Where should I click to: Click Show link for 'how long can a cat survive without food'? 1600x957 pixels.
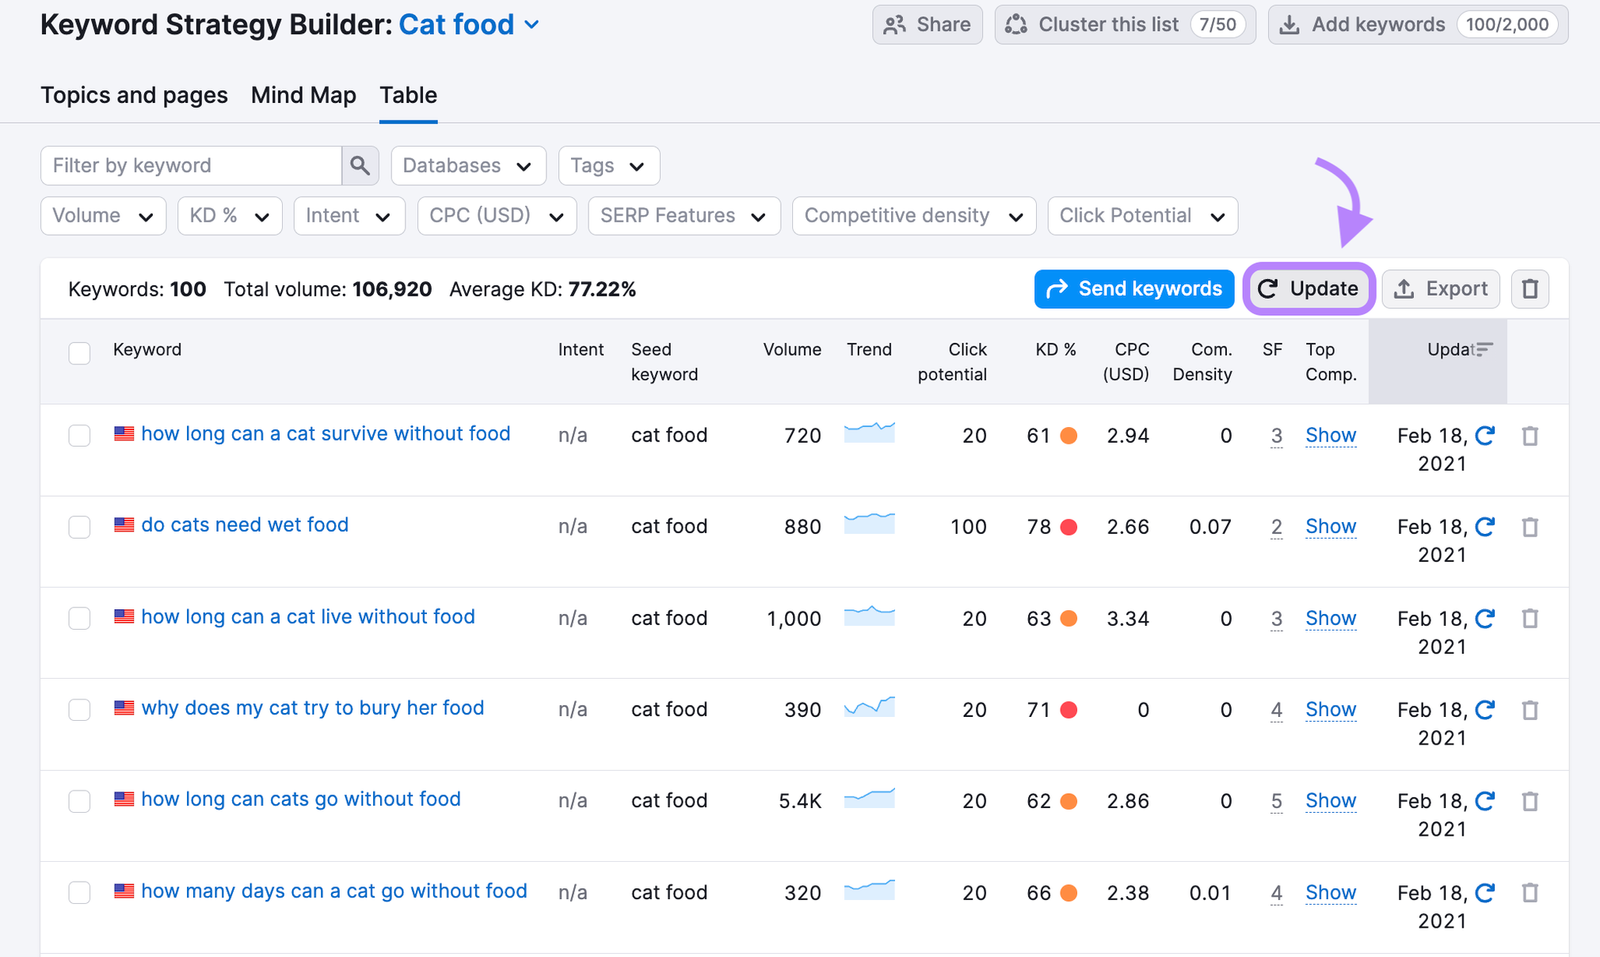(1330, 436)
